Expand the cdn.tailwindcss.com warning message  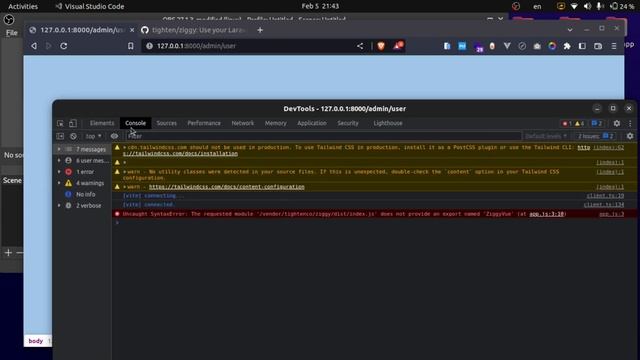click(124, 147)
